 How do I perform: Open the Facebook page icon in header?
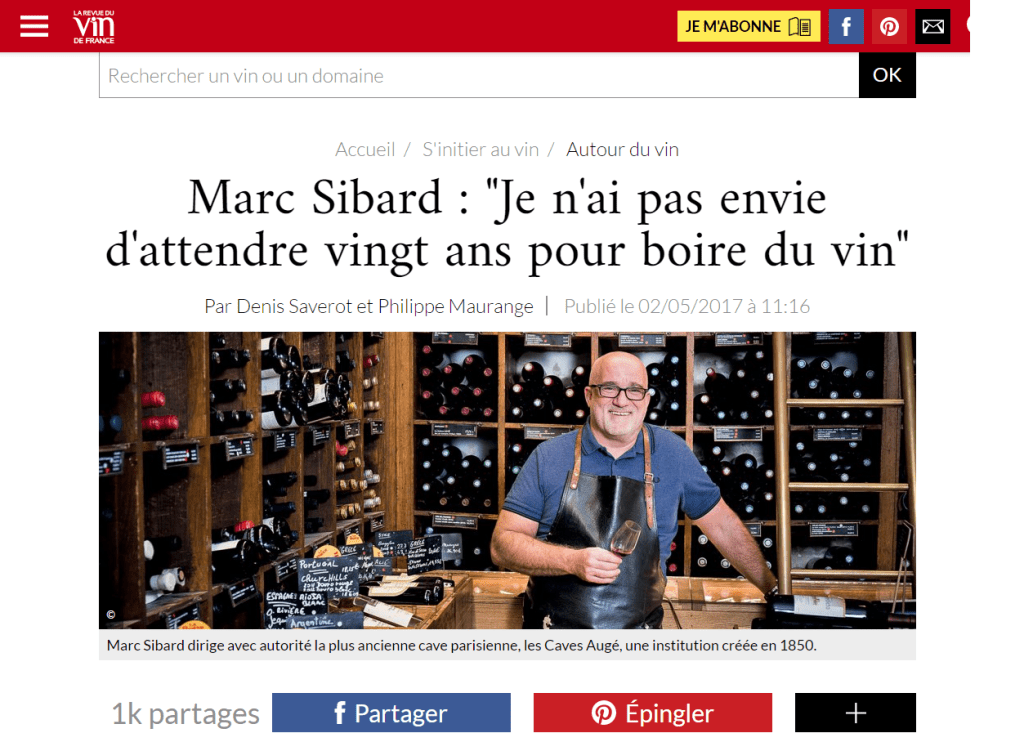pos(846,26)
